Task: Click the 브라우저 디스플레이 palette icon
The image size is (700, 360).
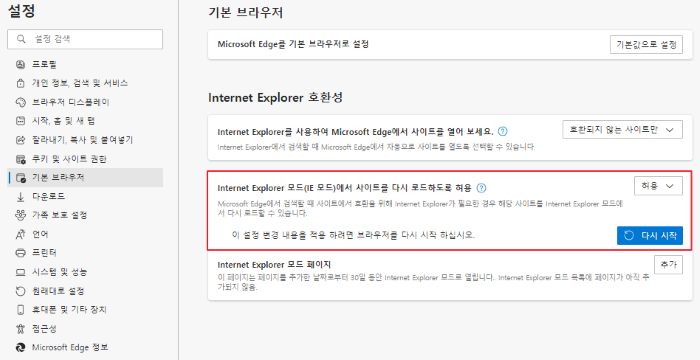Action: 21,102
